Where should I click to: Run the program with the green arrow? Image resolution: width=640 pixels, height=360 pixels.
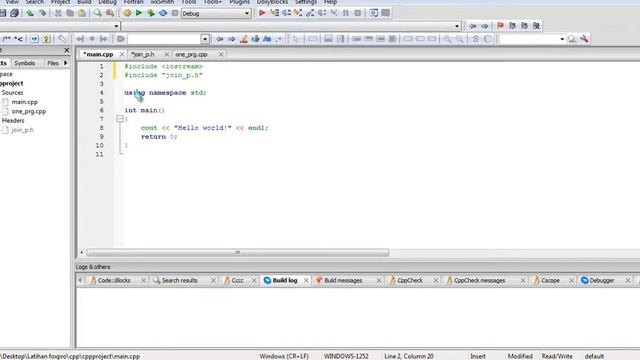(139, 13)
